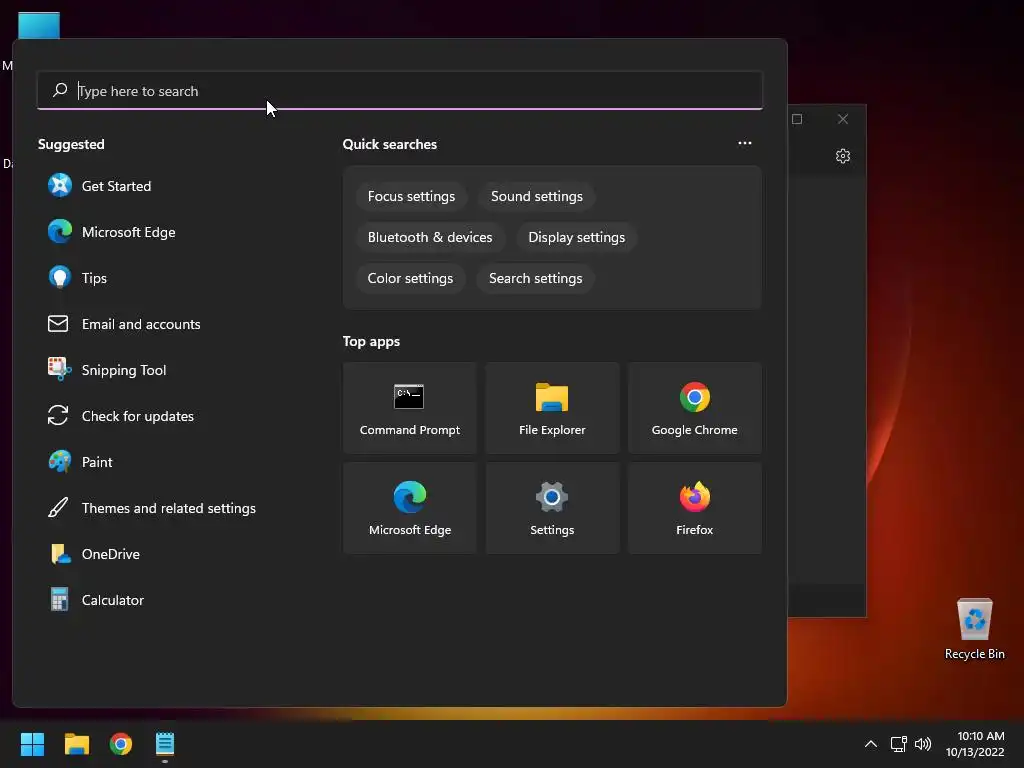The height and width of the screenshot is (768, 1024).
Task: Open taskbar clock and date
Action: click(975, 744)
